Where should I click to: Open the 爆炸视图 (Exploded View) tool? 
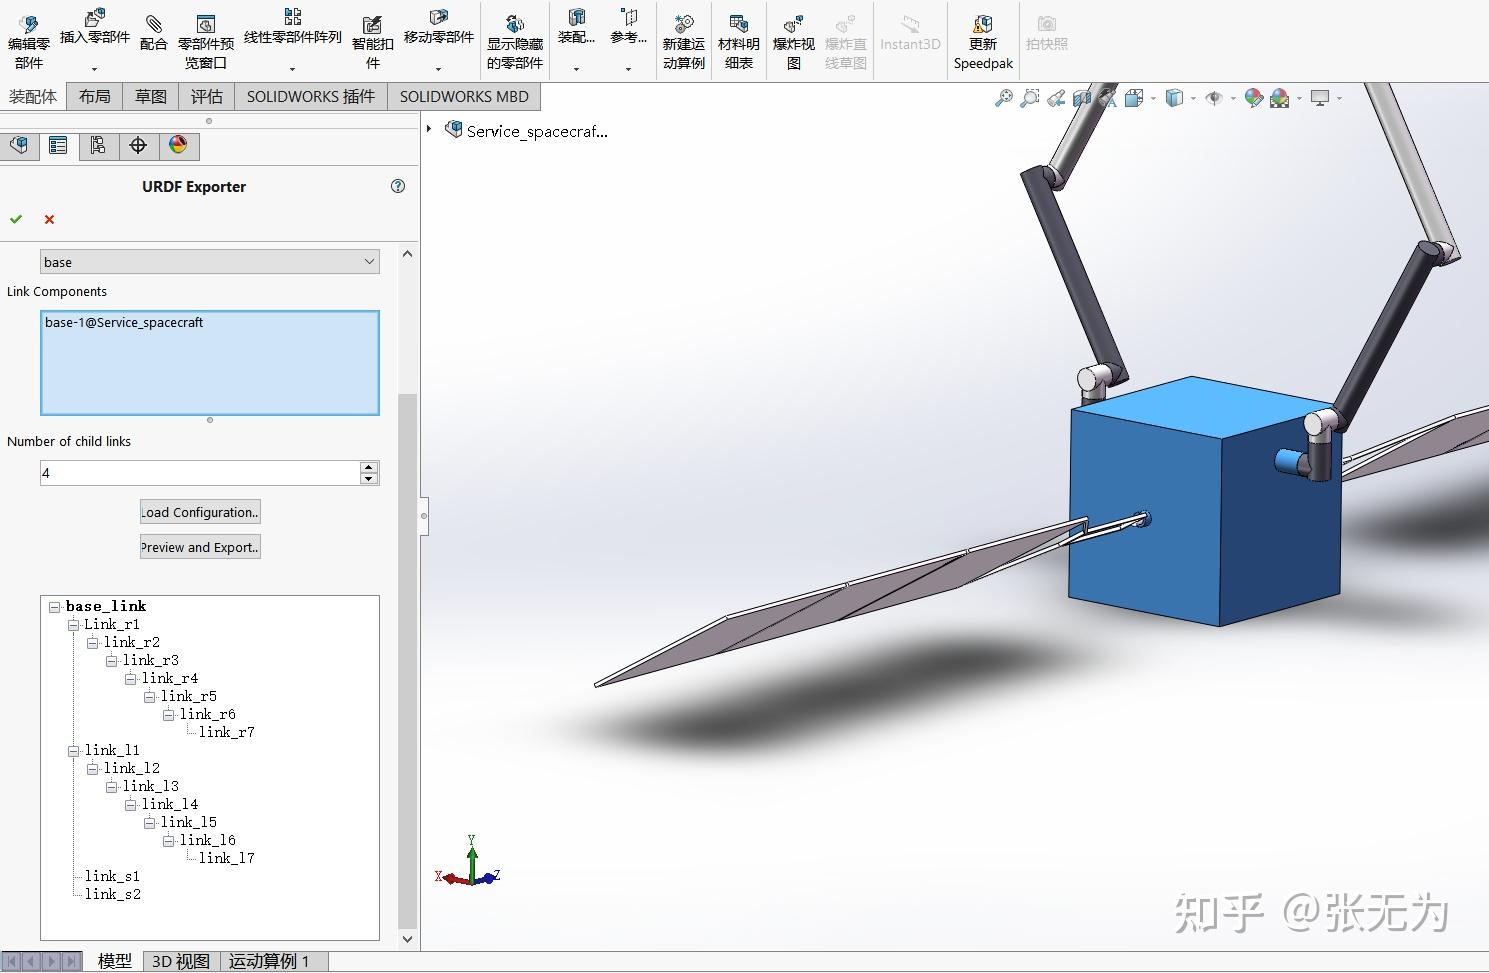793,30
